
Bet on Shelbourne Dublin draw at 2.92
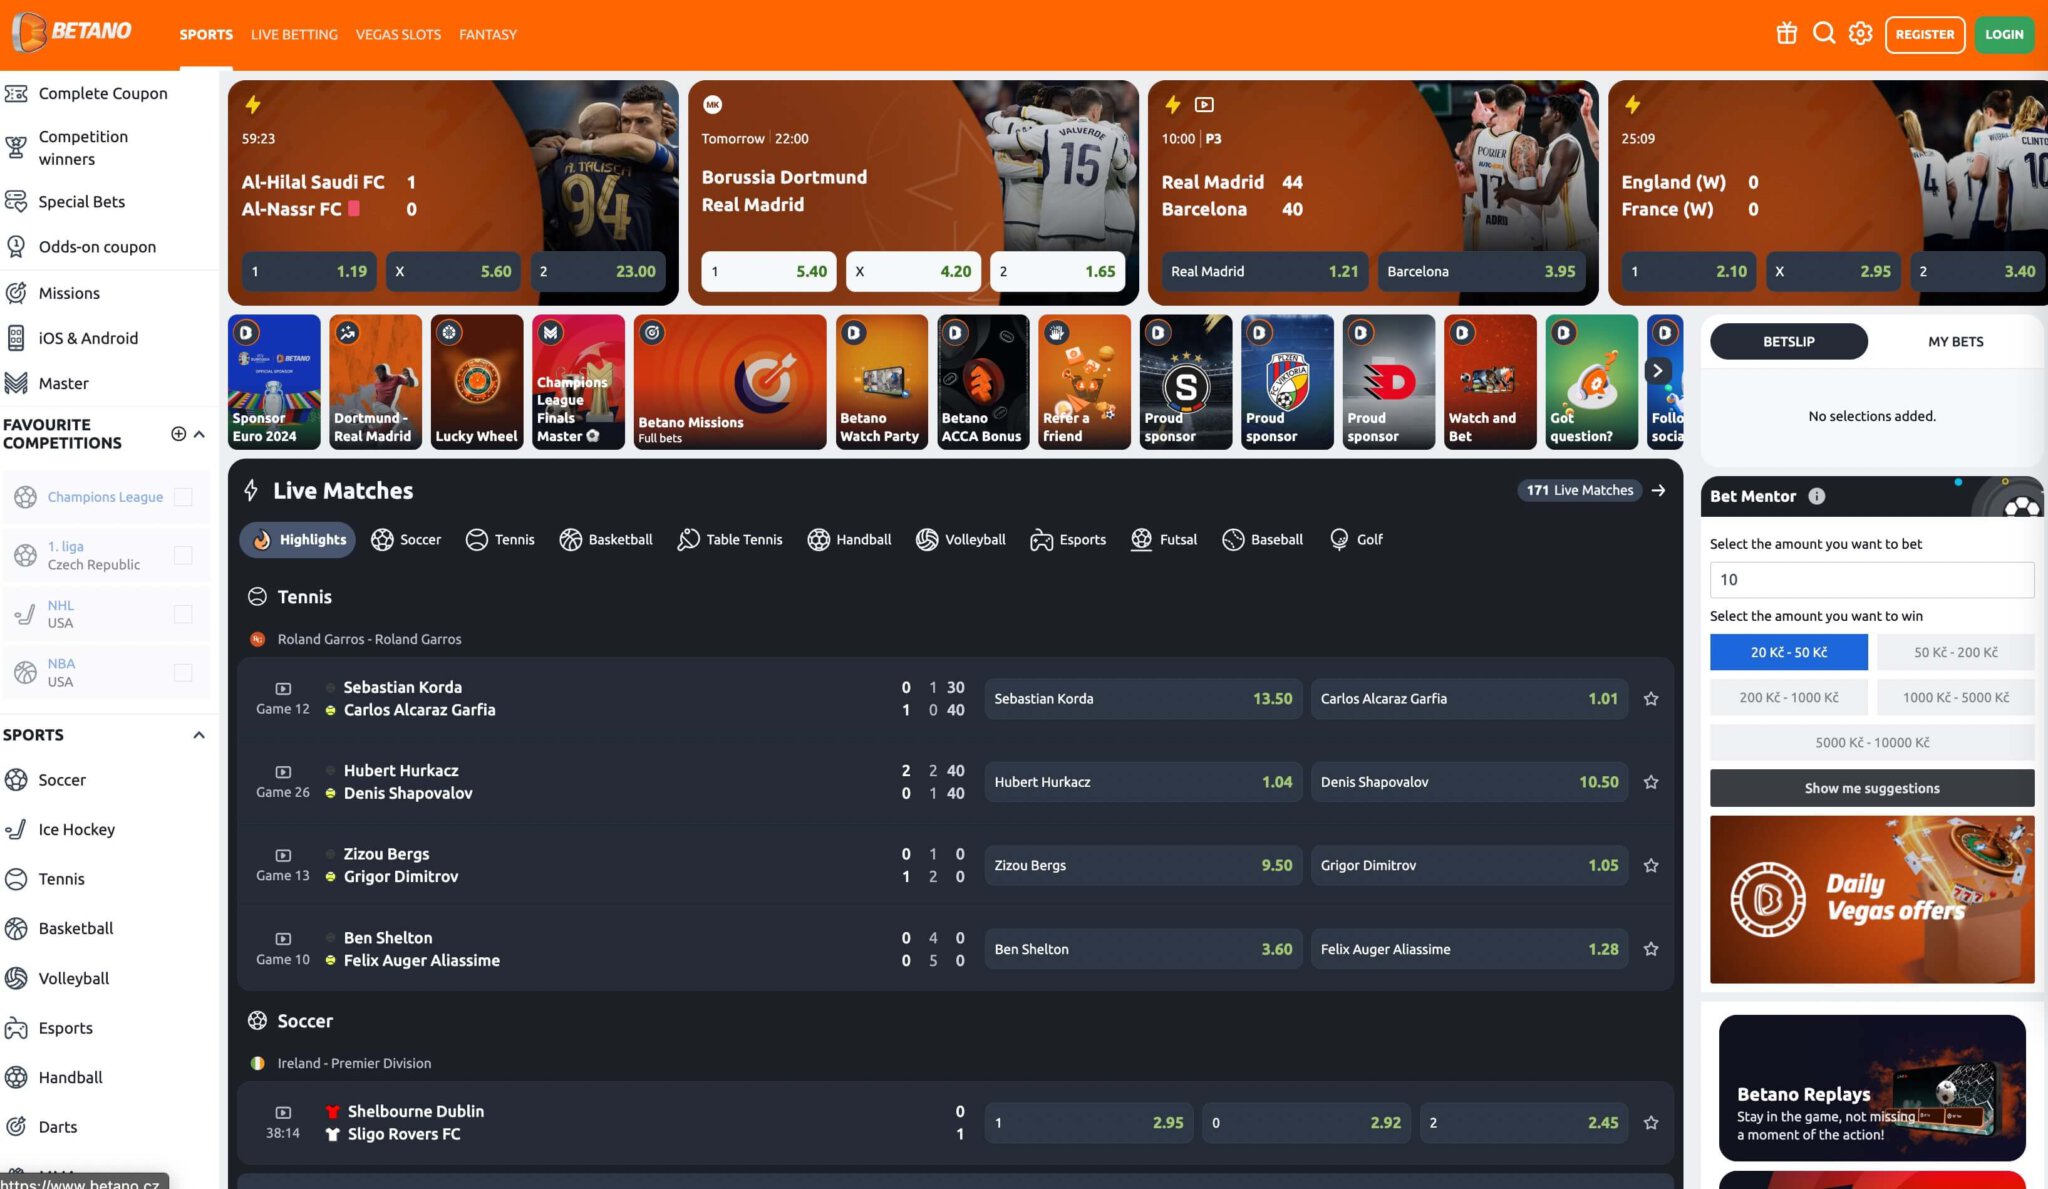click(x=1307, y=1123)
